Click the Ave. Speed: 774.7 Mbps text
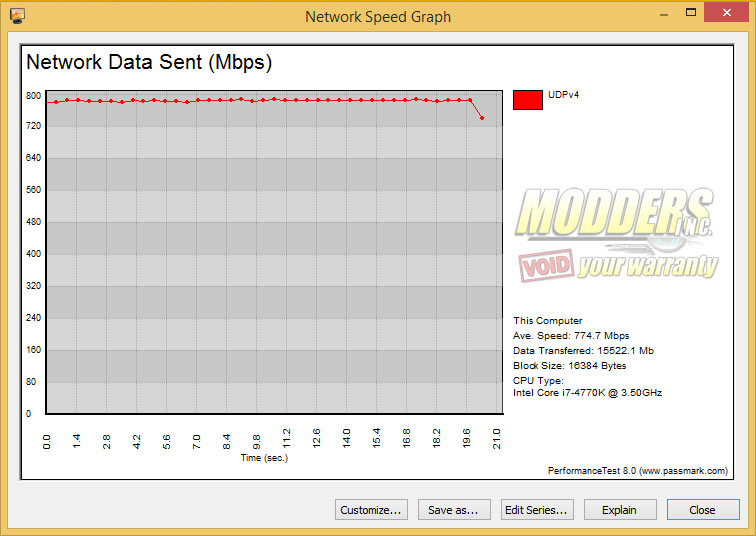The height and width of the screenshot is (536, 756). (571, 335)
